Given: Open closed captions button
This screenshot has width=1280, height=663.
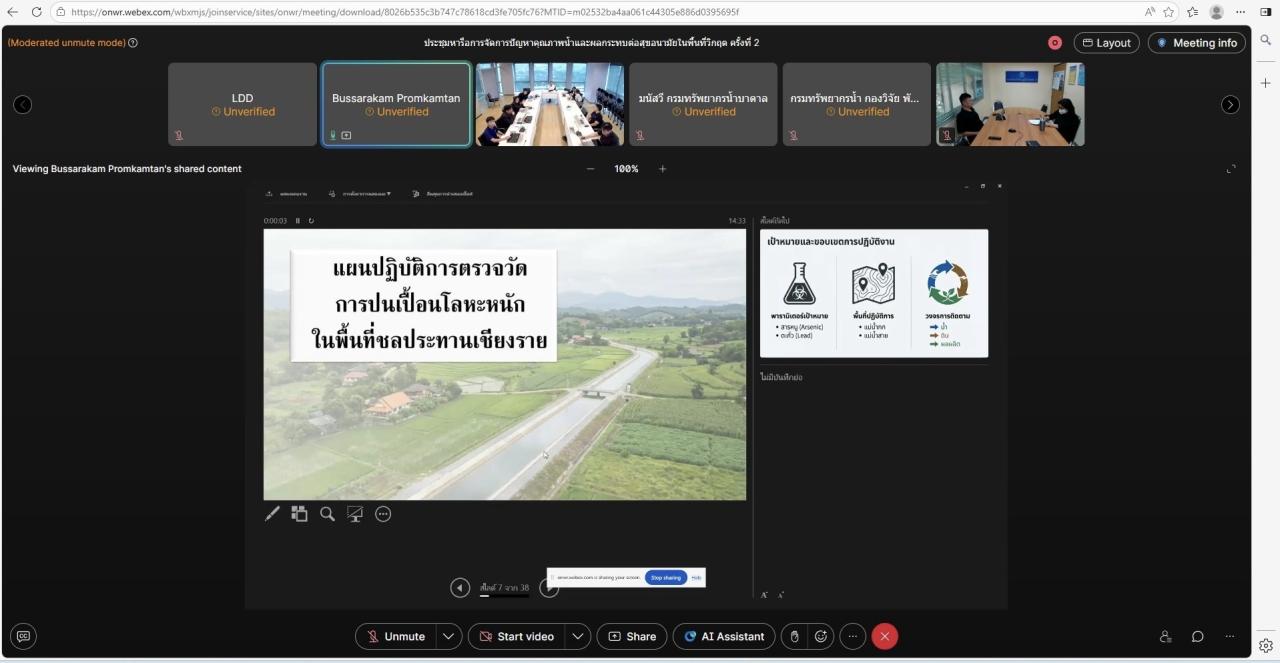Looking at the screenshot, I should tap(24, 636).
